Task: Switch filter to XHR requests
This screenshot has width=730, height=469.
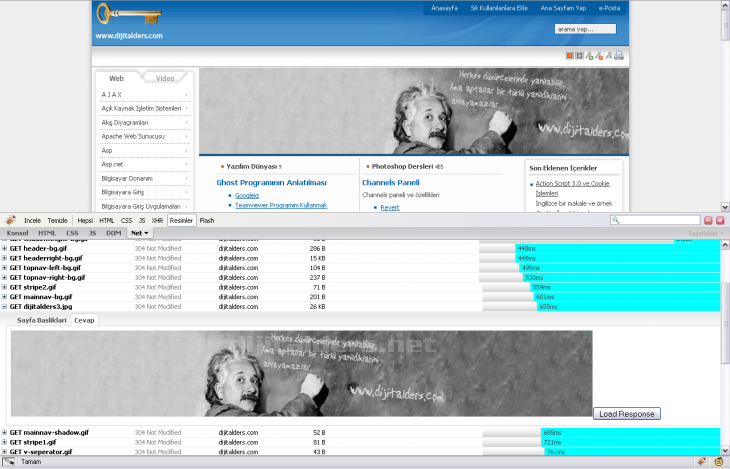Action: [157, 220]
